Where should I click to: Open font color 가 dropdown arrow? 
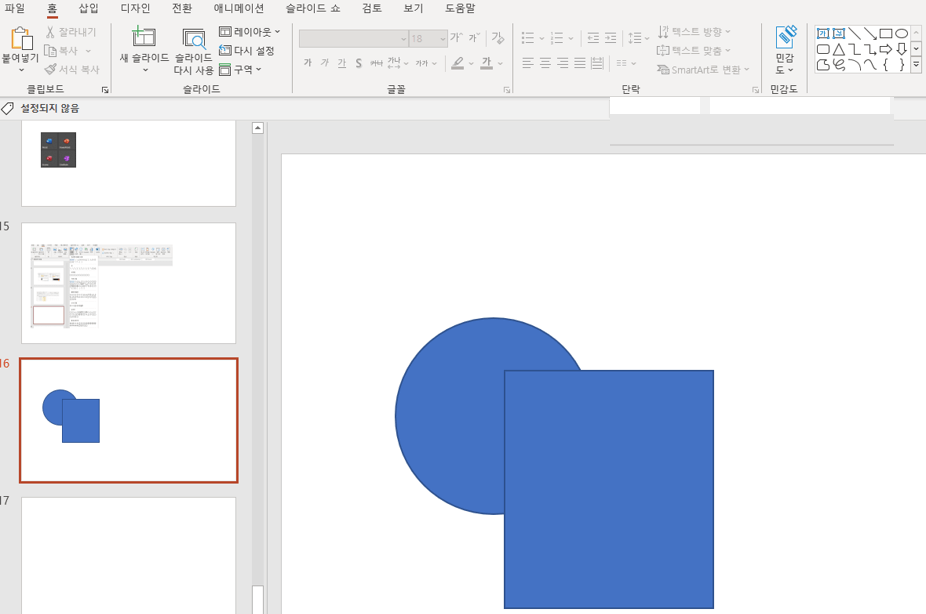click(500, 63)
